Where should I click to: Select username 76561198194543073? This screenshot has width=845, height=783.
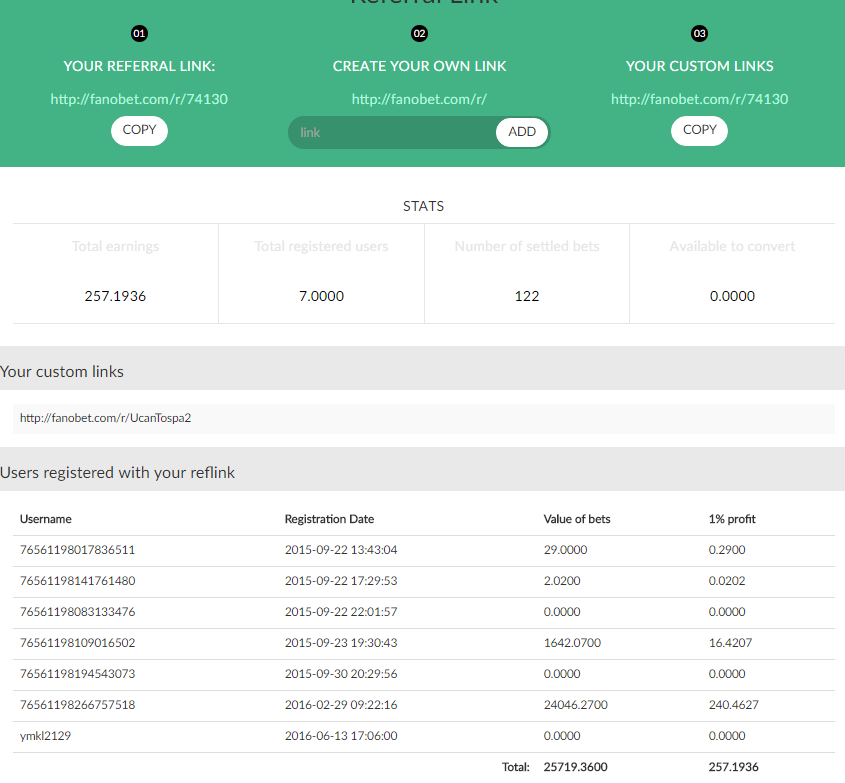(x=78, y=674)
